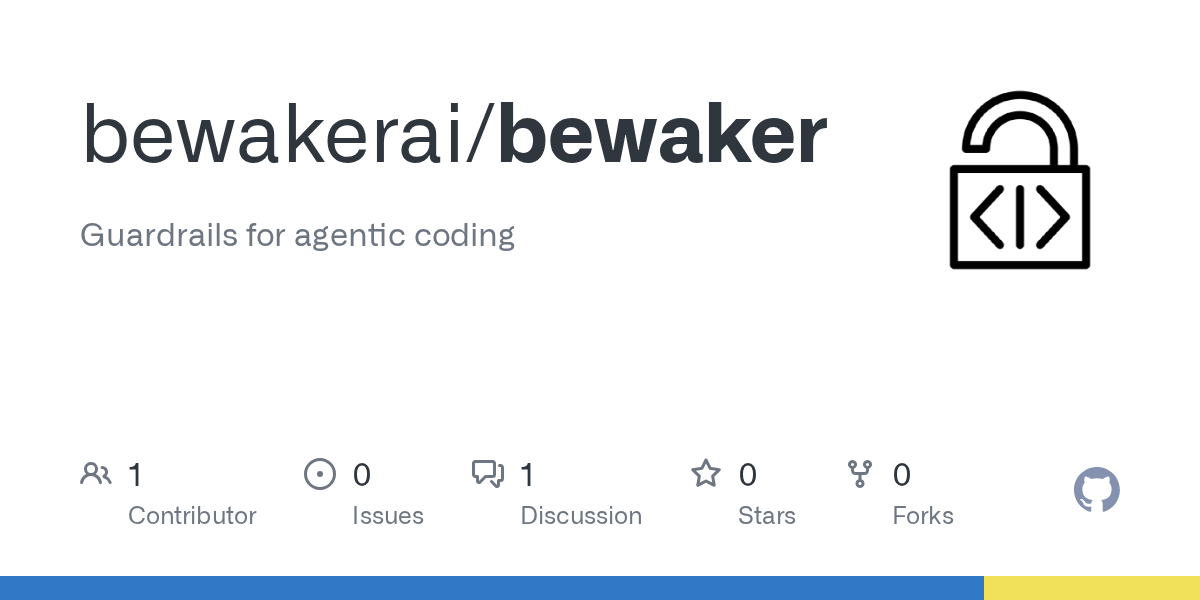
Task: Click the 'Guardrails for agentic coding' description
Action: (297, 236)
